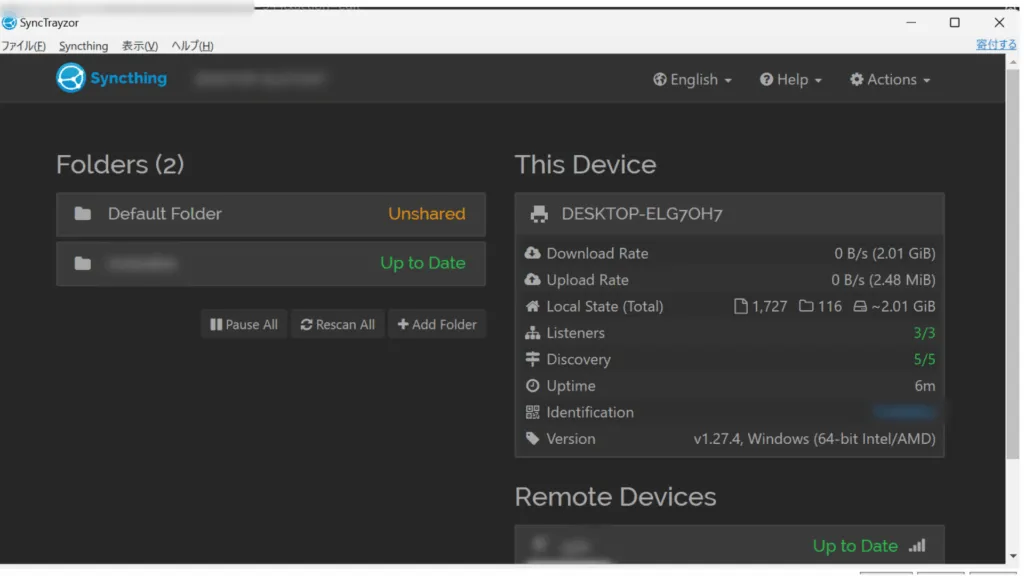Click the Default Folder folder icon

(82, 214)
